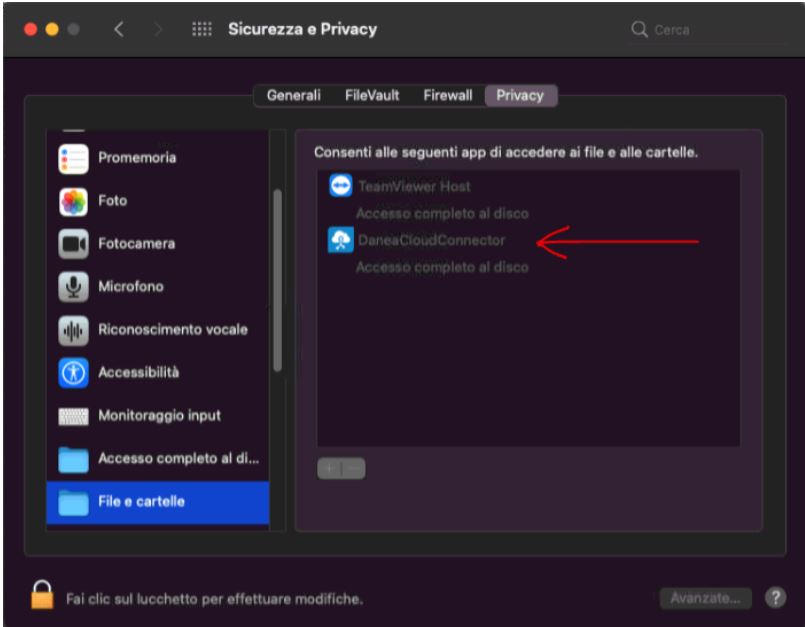The height and width of the screenshot is (627, 805).
Task: Click the Cerca search field
Action: pos(706,30)
